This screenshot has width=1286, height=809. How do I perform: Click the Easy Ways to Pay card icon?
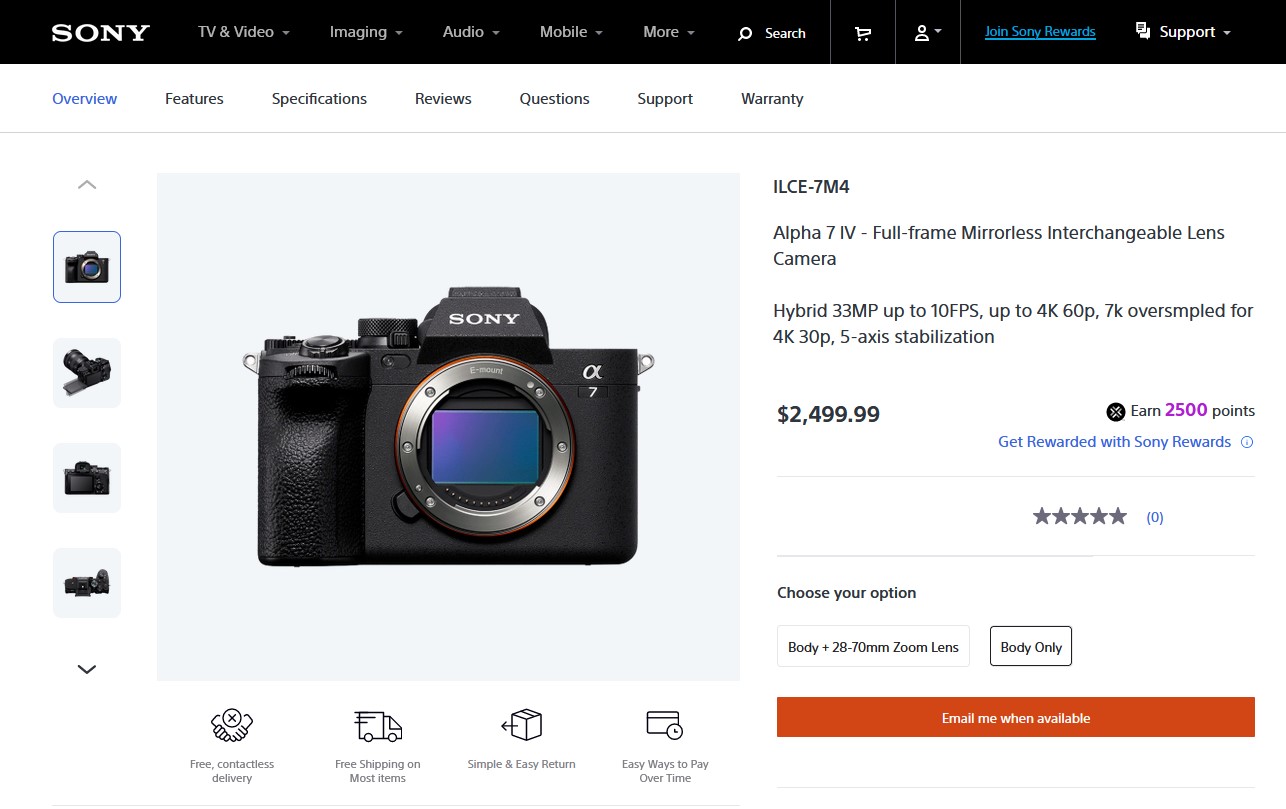[x=665, y=724]
